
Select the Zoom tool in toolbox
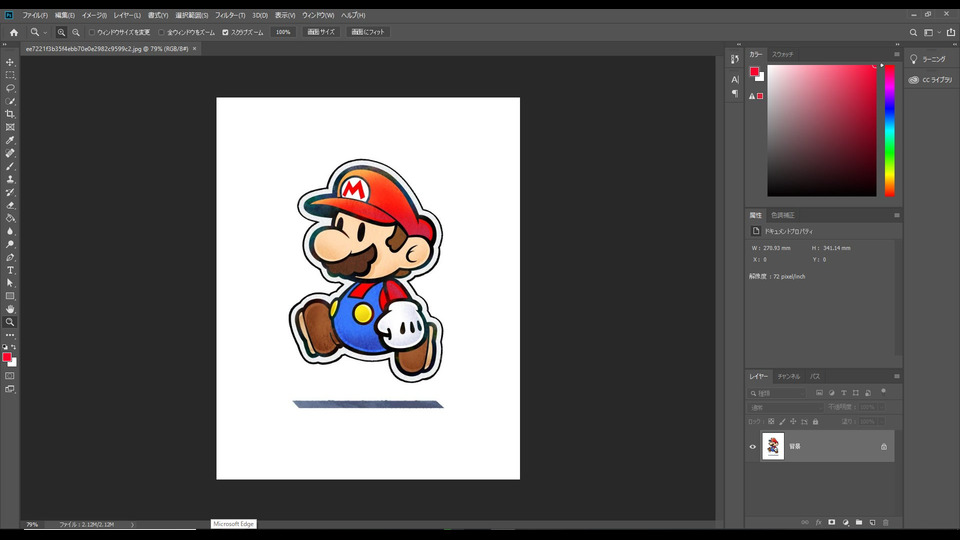pos(10,322)
